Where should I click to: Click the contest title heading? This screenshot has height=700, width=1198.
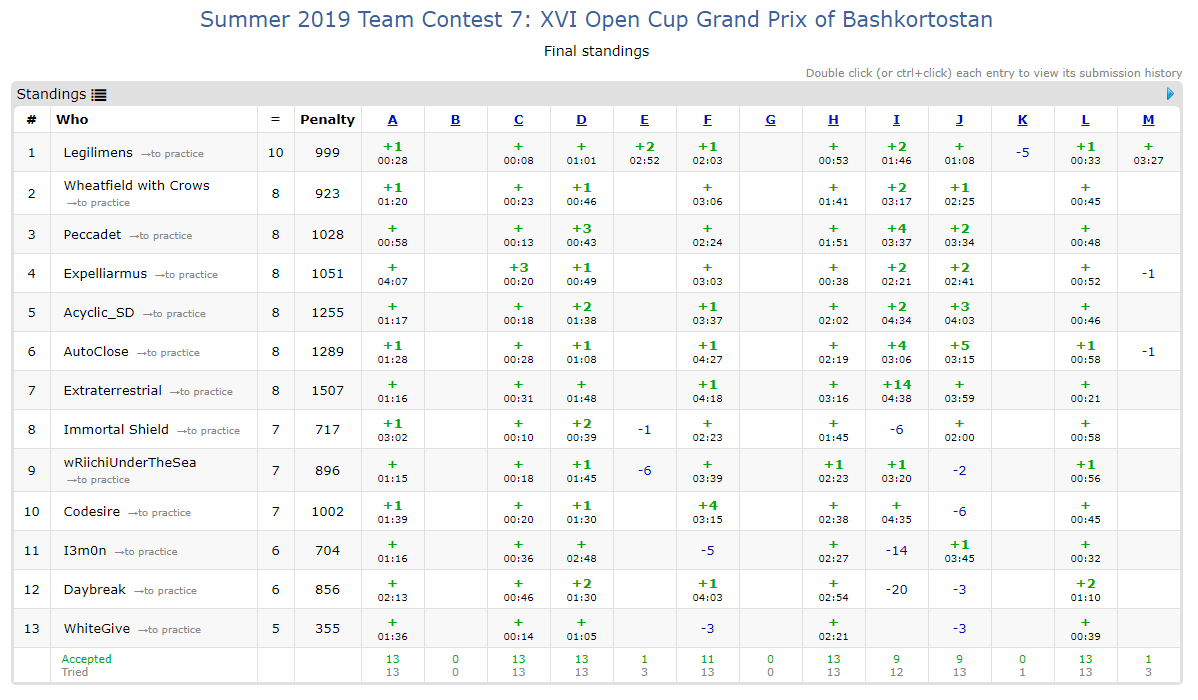tap(596, 20)
